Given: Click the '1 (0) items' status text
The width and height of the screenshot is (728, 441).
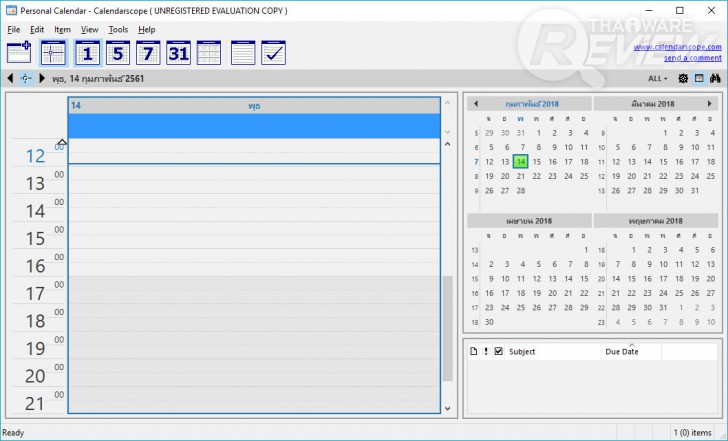Looking at the screenshot, I should click(693, 433).
